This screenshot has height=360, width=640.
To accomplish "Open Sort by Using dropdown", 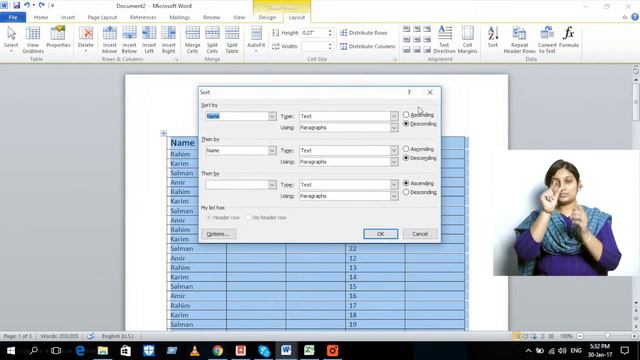I will [x=393, y=128].
